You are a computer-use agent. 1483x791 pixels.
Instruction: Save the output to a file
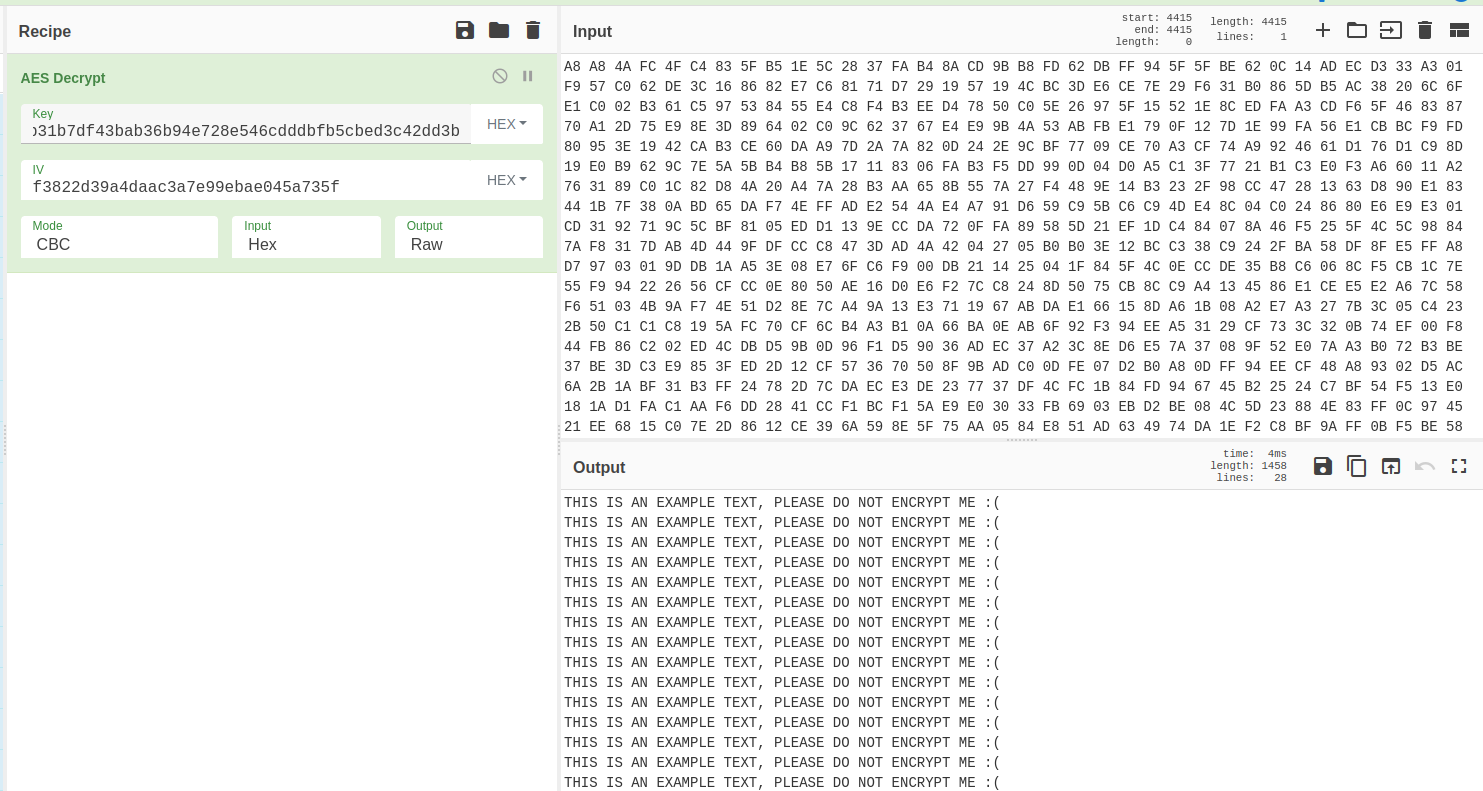[x=1322, y=466]
